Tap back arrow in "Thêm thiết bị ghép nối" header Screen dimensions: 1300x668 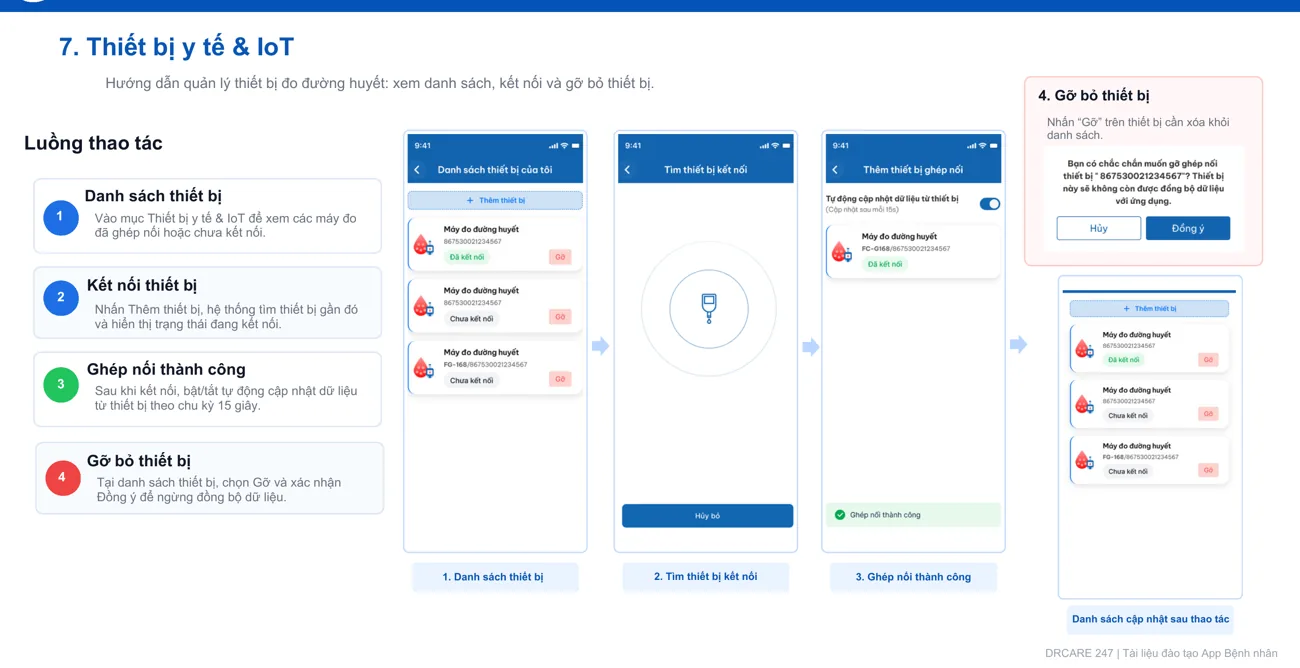(x=836, y=170)
